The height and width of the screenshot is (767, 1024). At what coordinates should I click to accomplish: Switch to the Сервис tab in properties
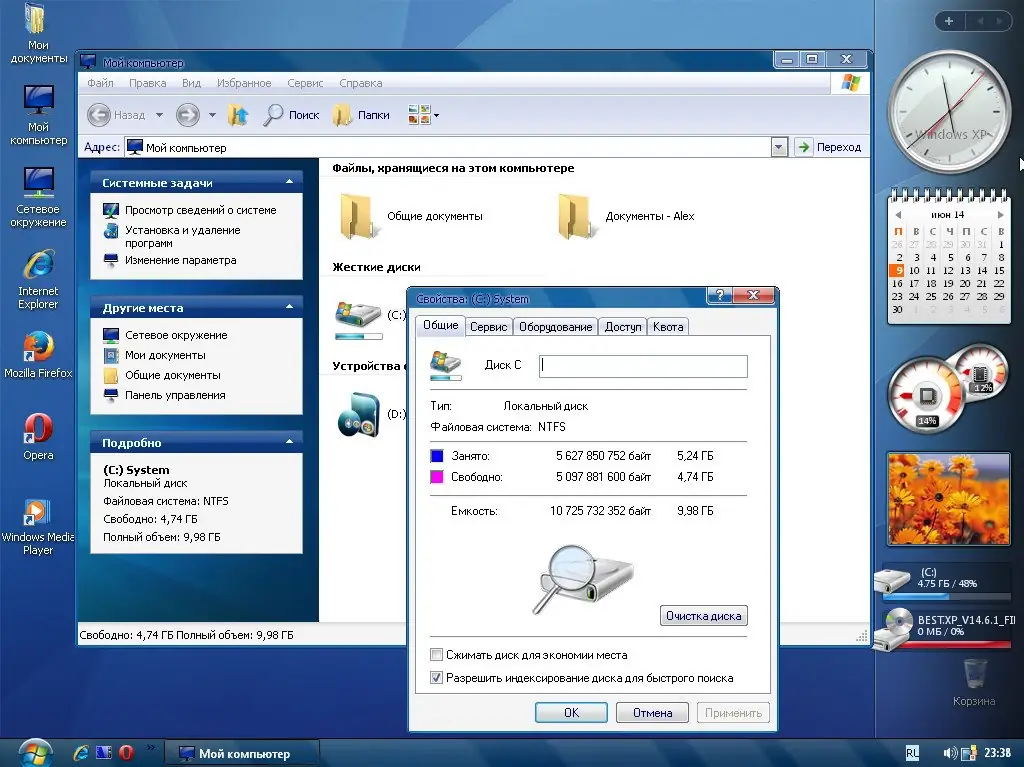(488, 327)
